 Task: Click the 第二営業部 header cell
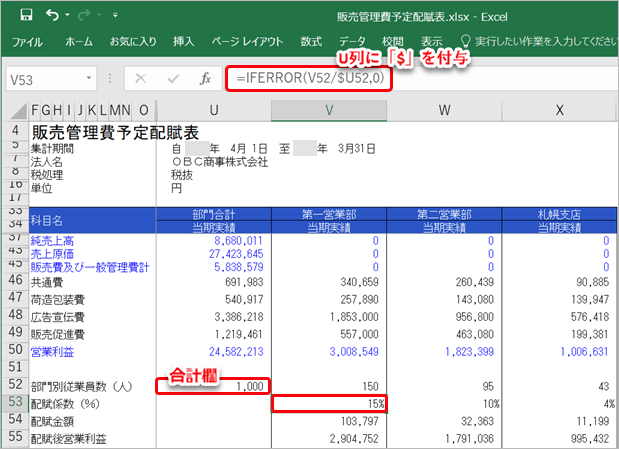point(444,214)
